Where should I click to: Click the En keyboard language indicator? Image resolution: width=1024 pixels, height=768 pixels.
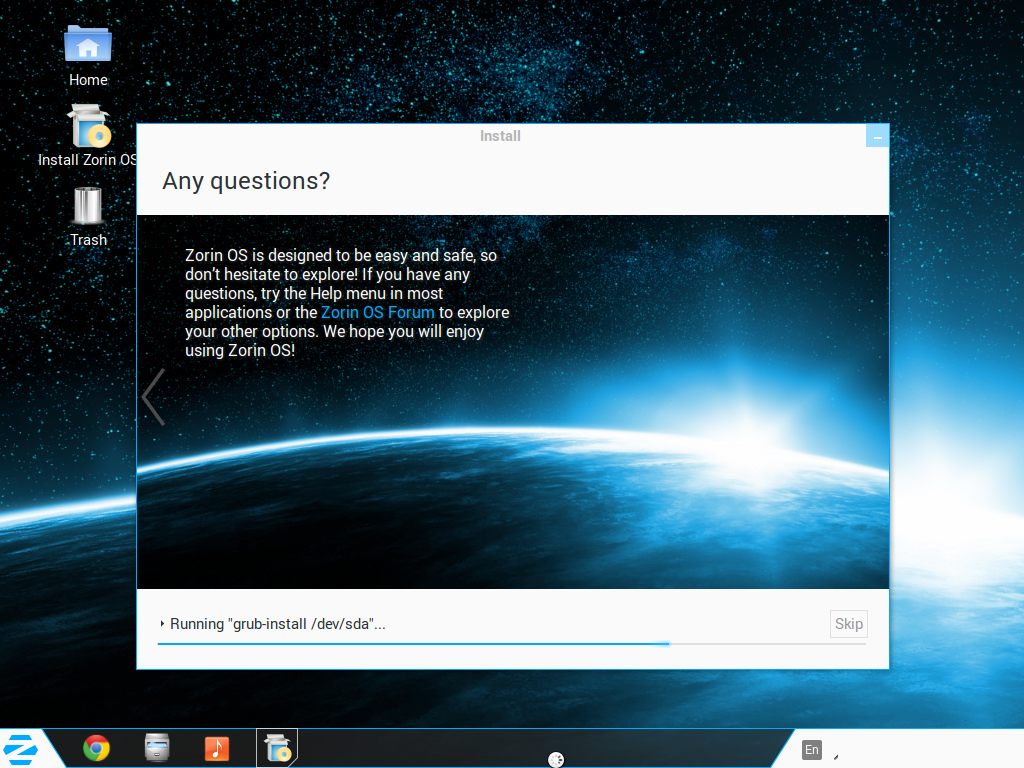coord(812,750)
